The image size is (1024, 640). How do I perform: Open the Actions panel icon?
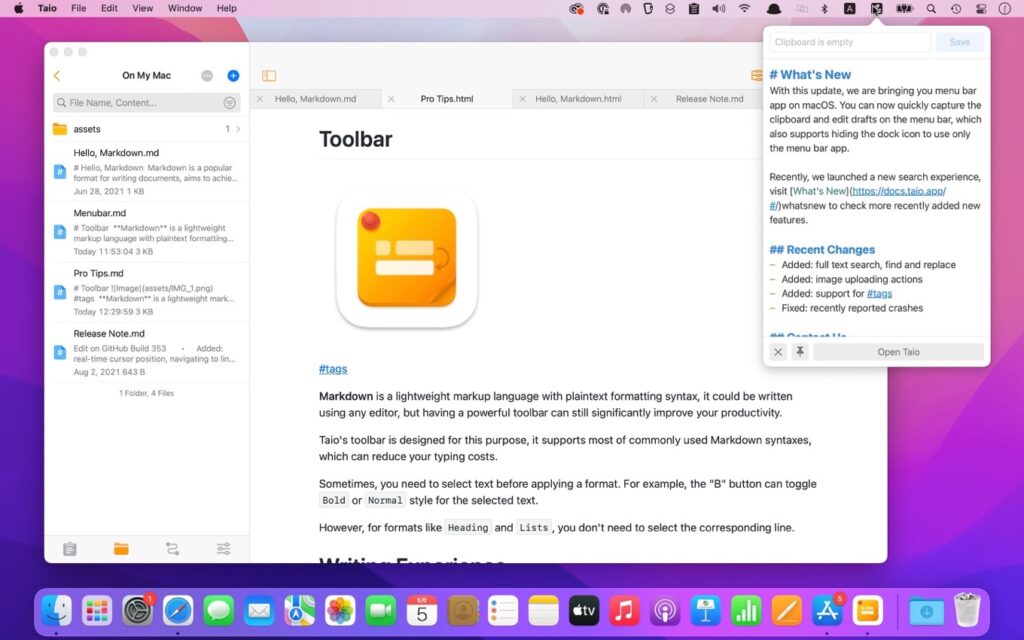click(x=171, y=548)
